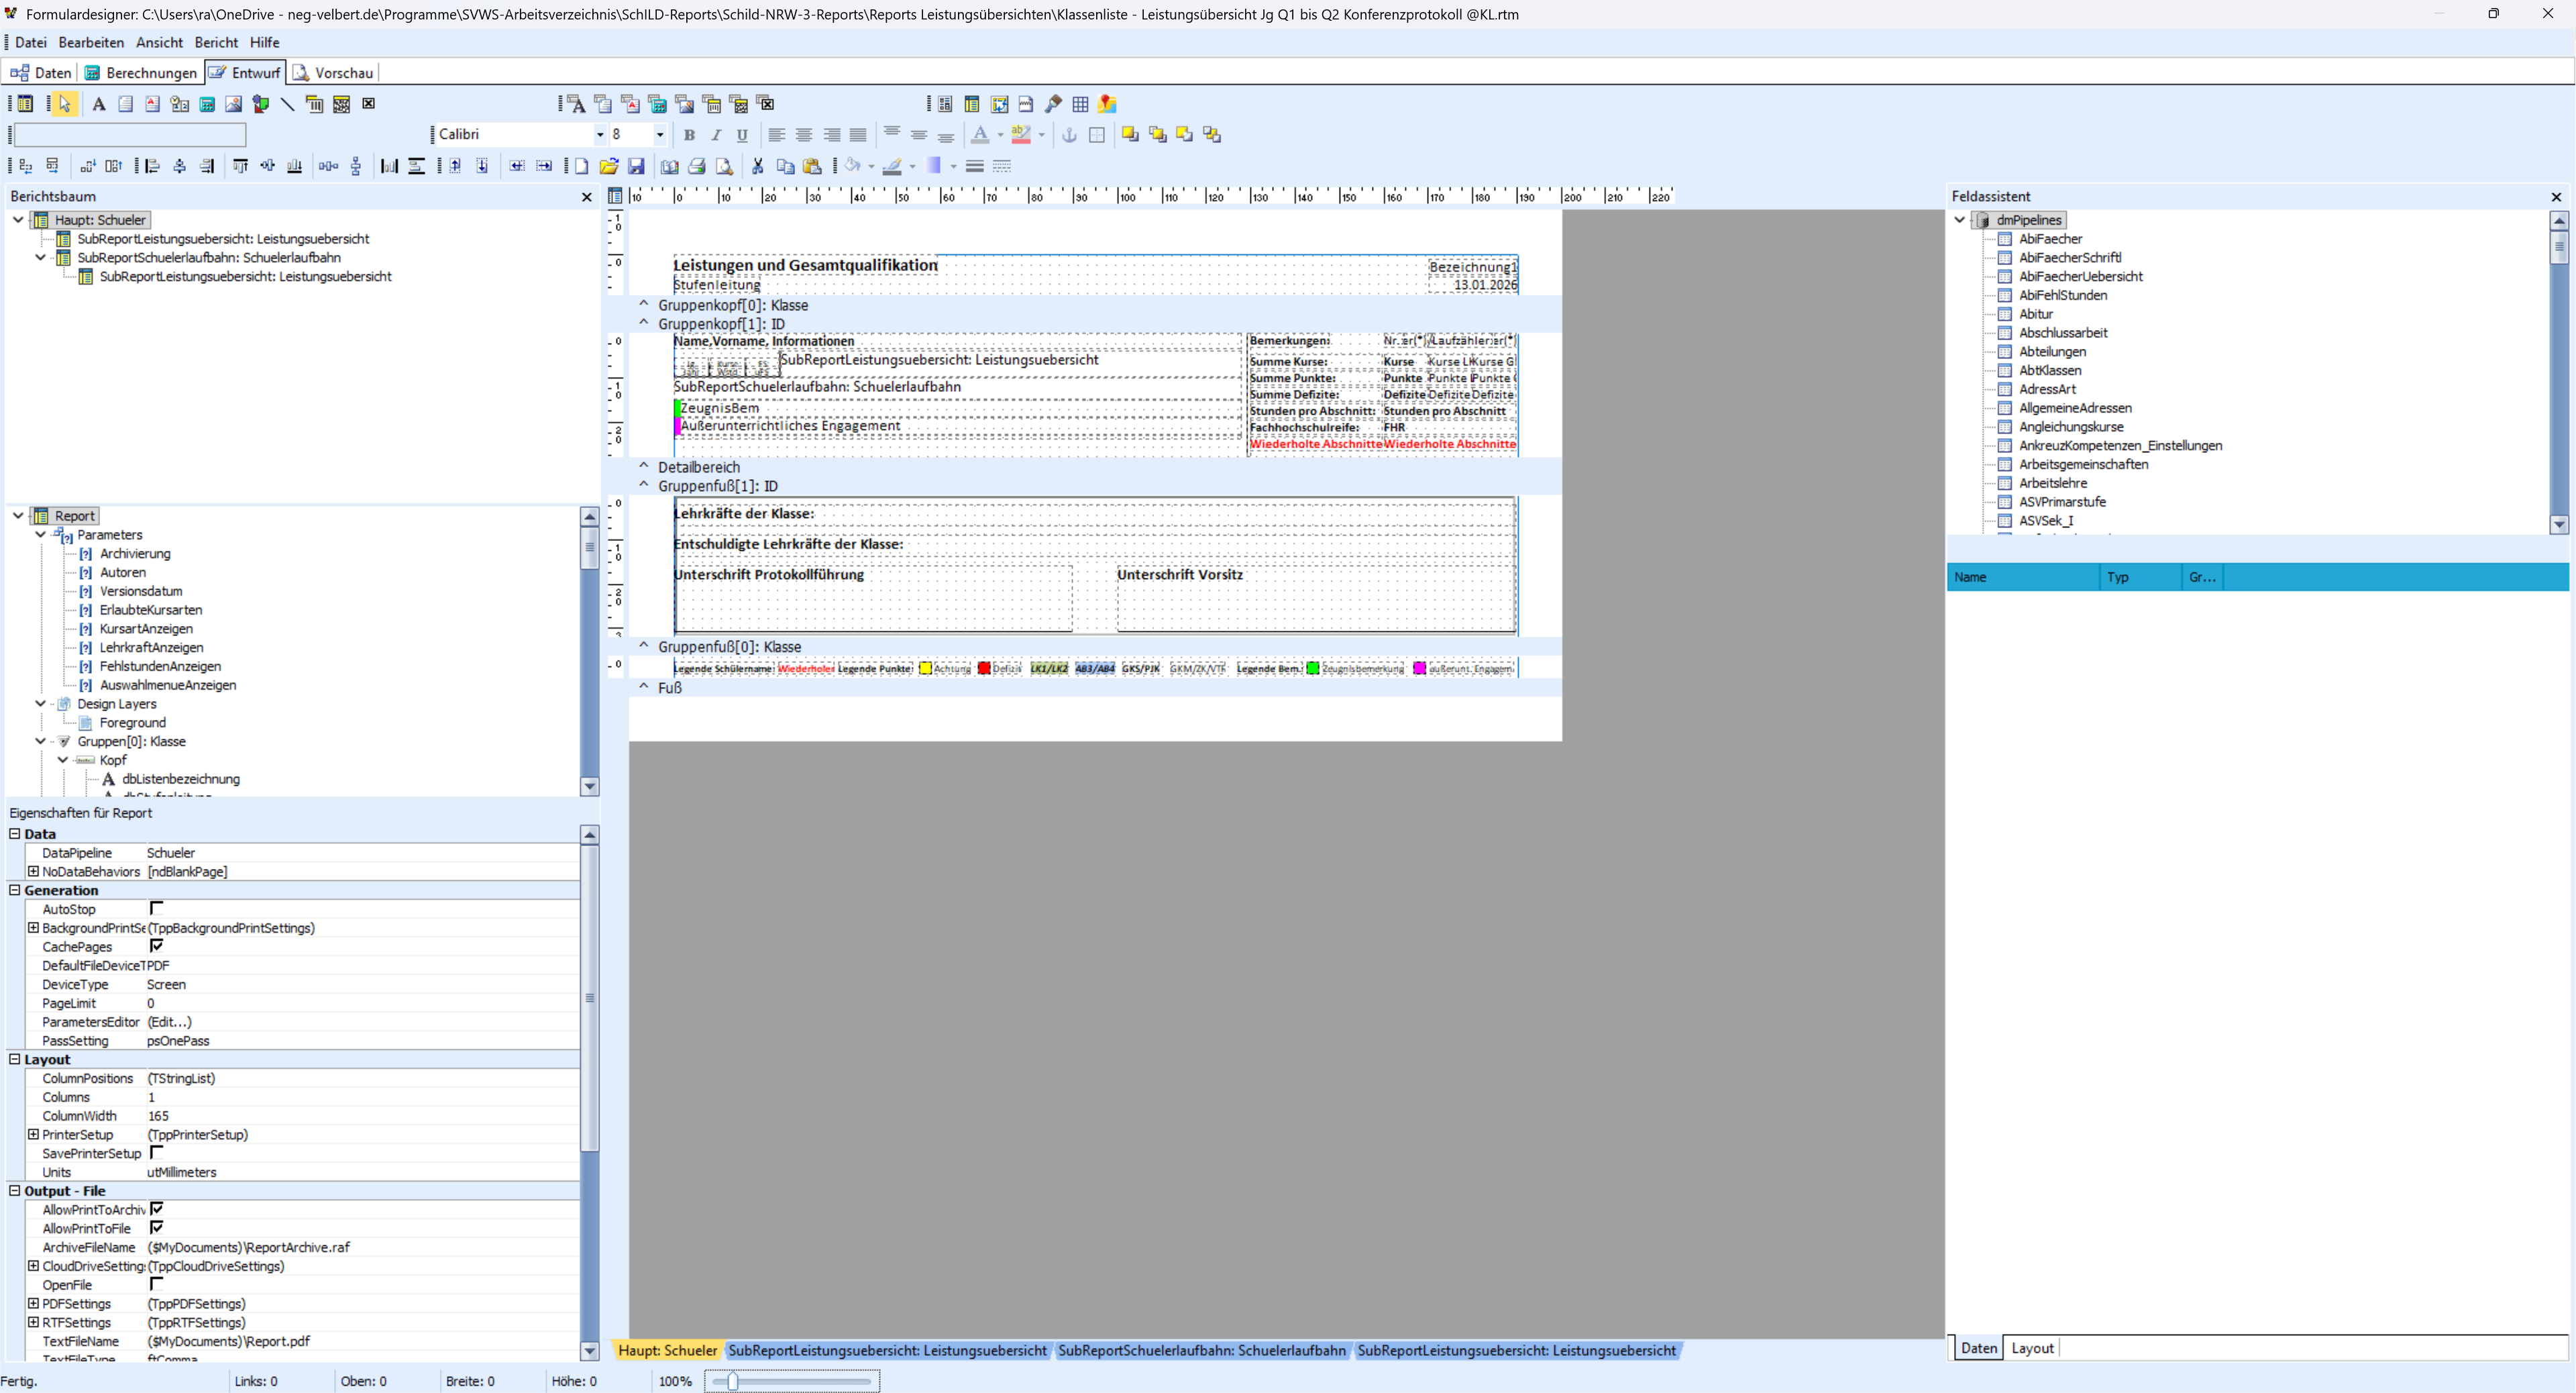This screenshot has width=2576, height=1393.
Task: Create a new blank report page icon
Action: click(582, 167)
